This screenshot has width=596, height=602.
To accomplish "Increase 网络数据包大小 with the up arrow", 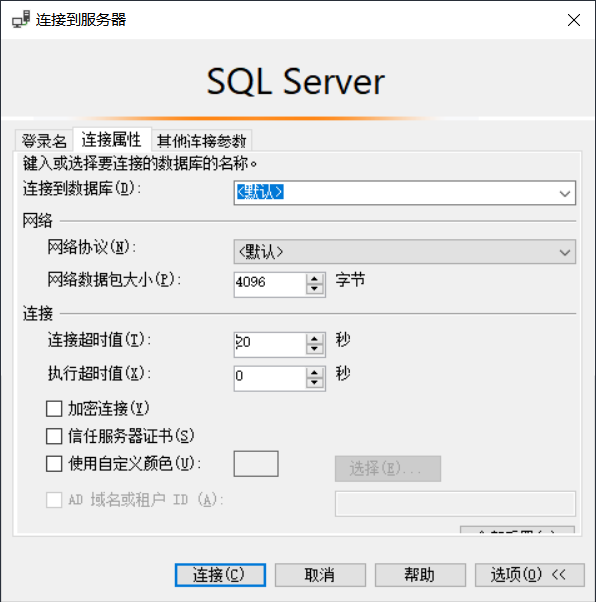I will click(315, 279).
